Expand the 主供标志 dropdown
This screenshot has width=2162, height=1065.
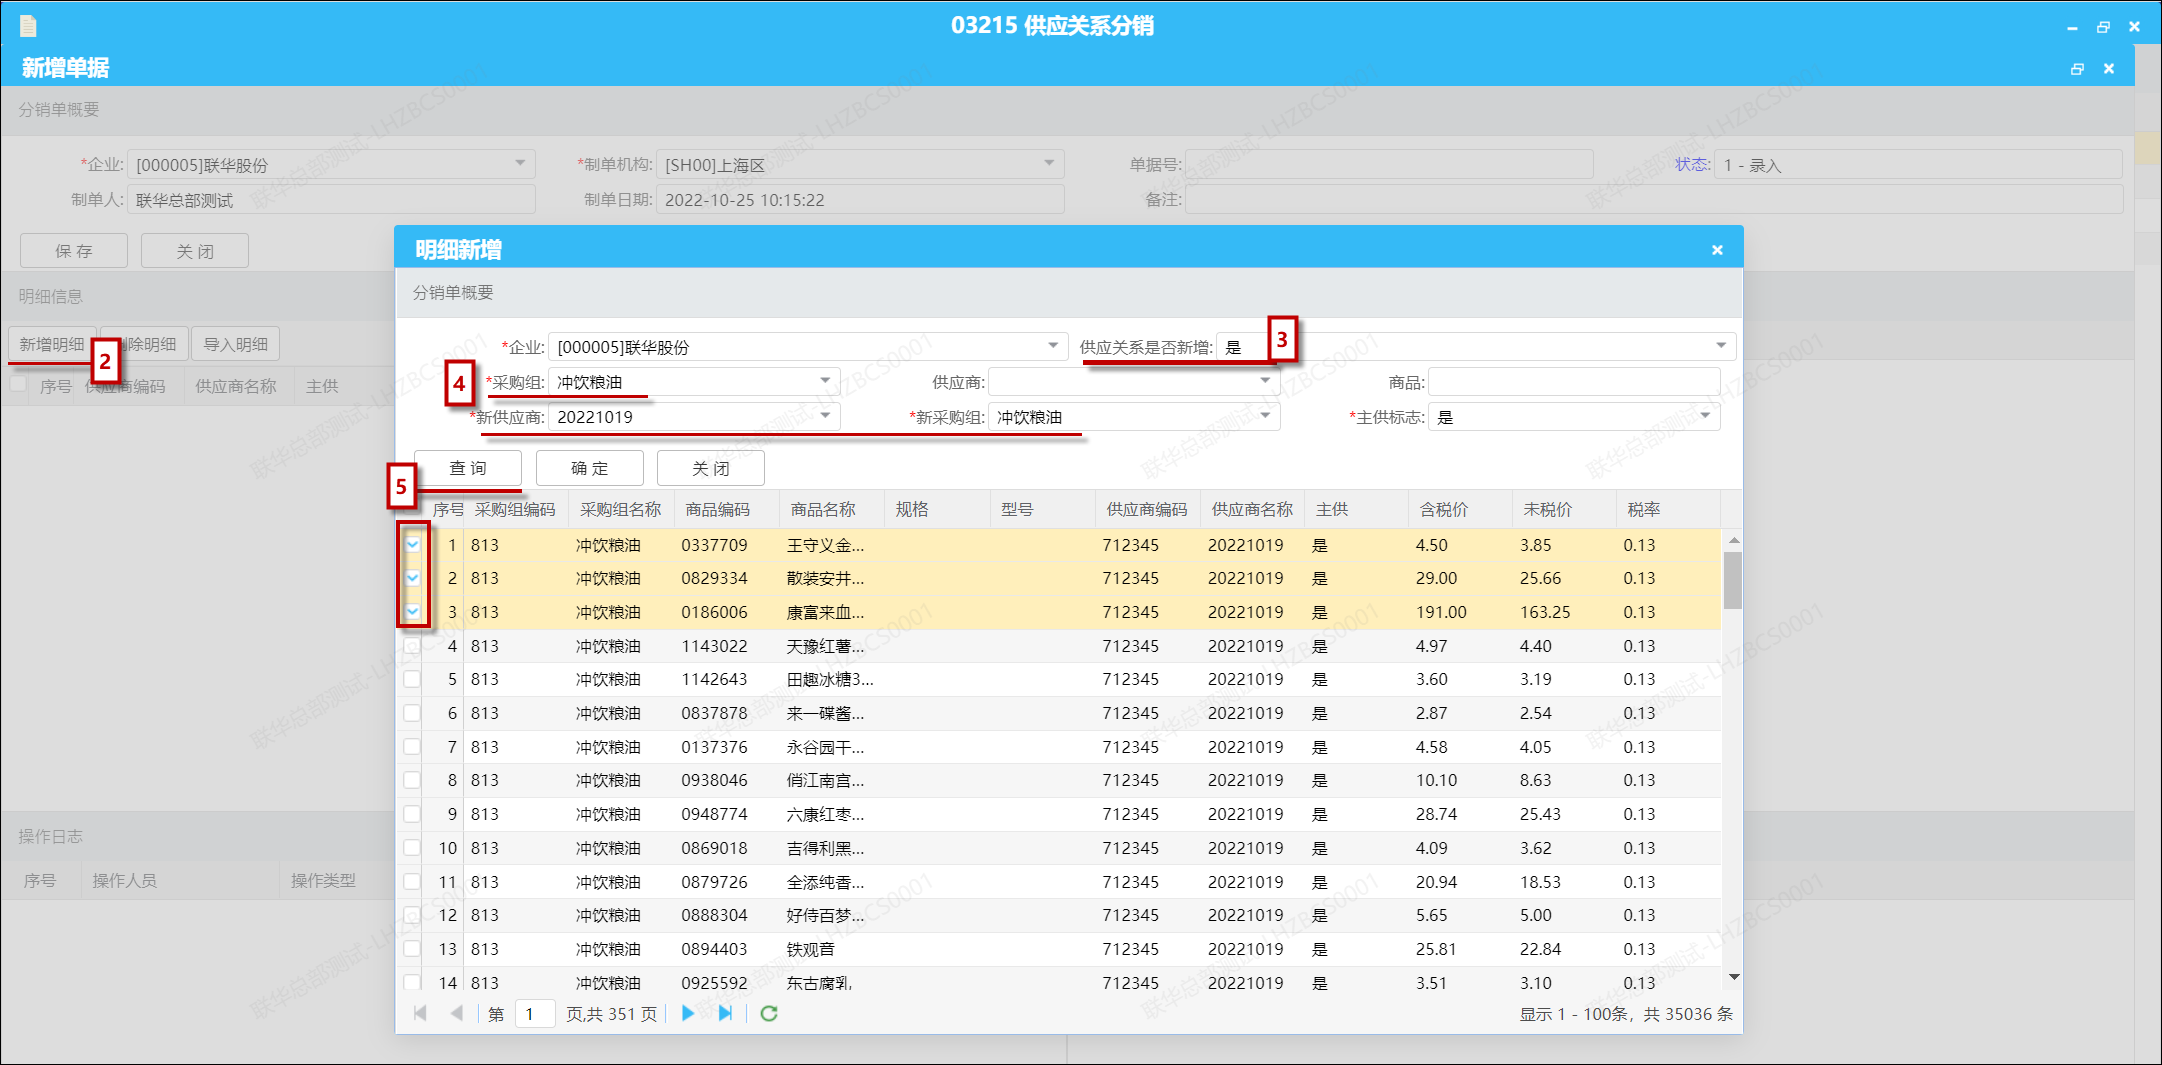[x=1705, y=416]
